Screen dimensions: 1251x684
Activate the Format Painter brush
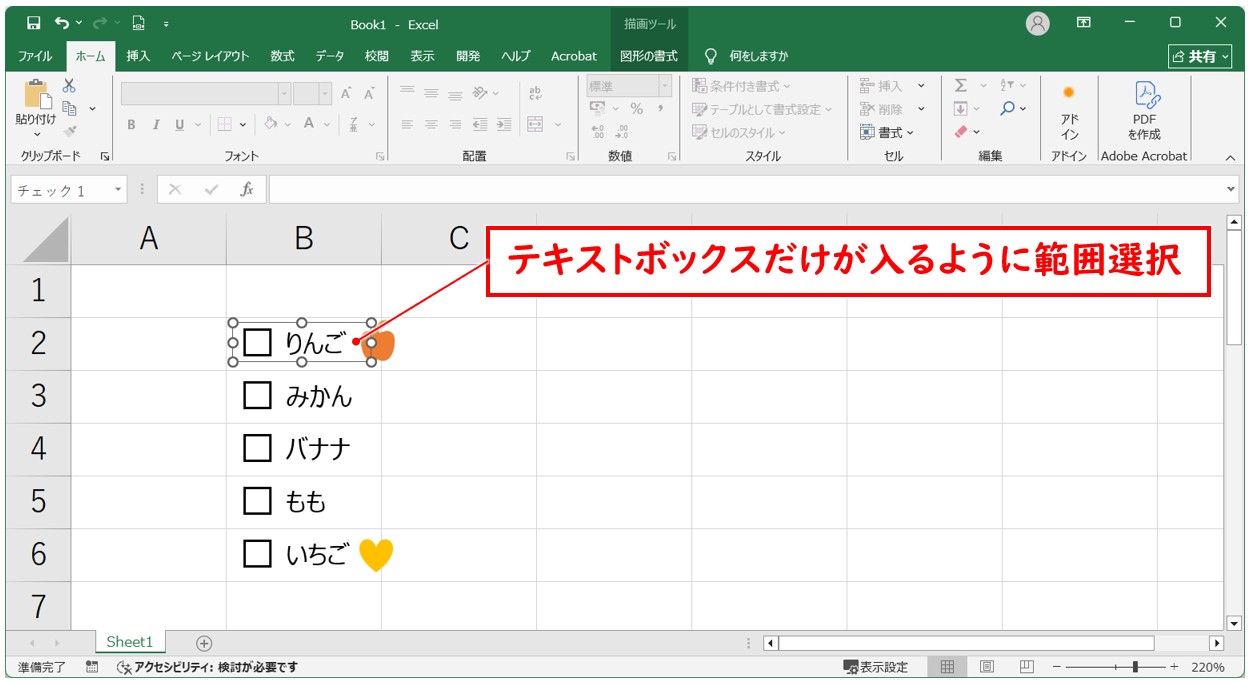69,131
